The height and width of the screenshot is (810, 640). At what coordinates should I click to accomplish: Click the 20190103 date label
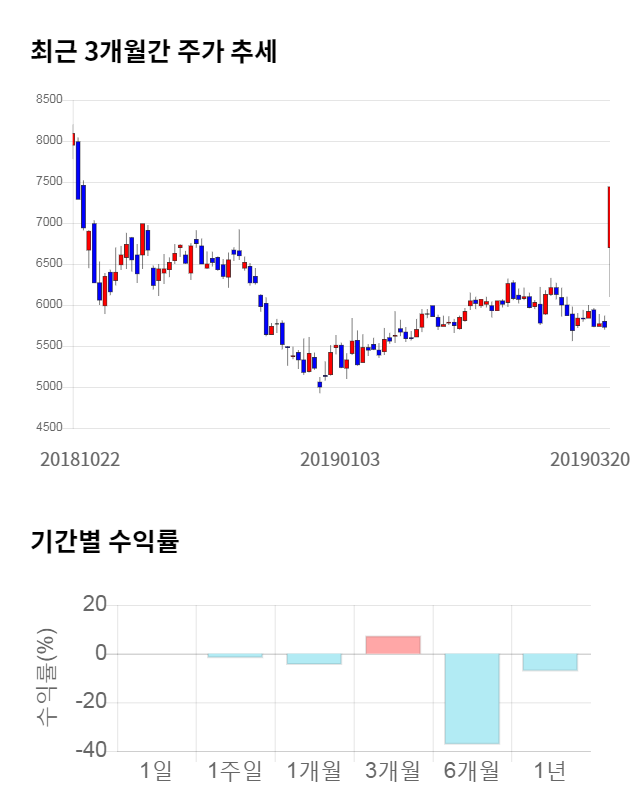(x=340, y=458)
